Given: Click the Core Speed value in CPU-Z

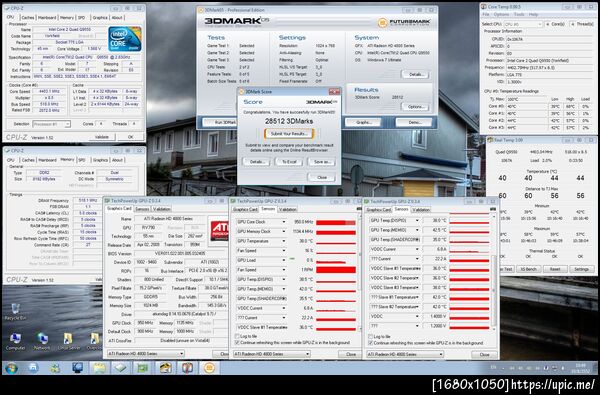Looking at the screenshot, I should pyautogui.click(x=49, y=91).
